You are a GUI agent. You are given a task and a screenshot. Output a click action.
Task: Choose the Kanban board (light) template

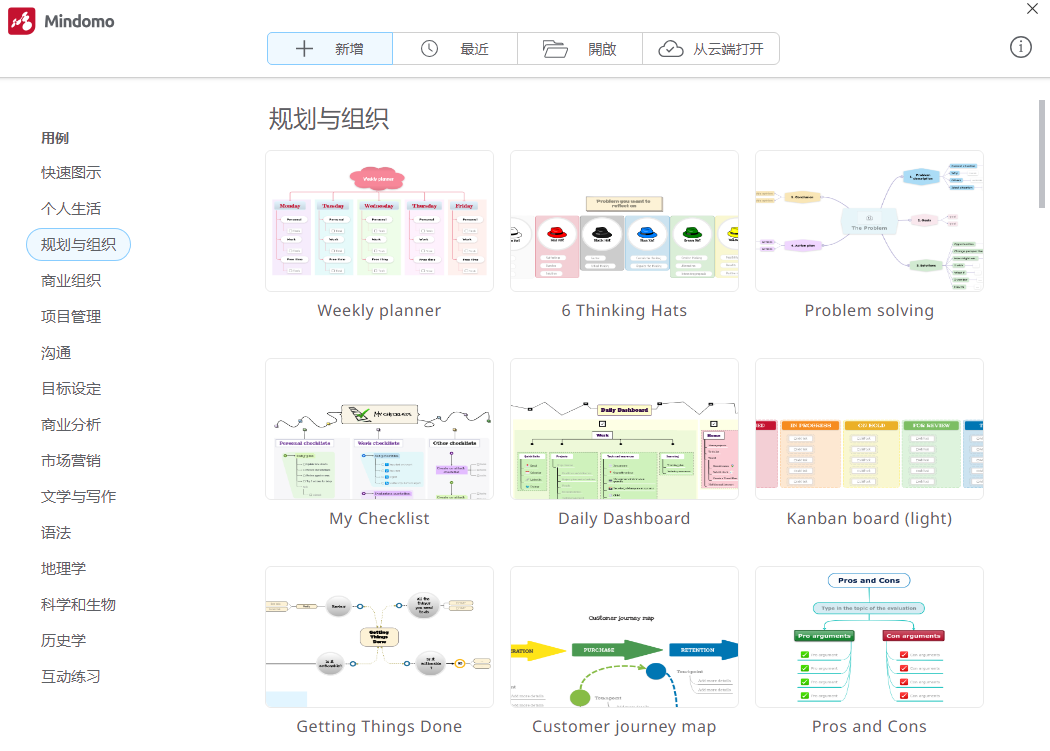(x=869, y=429)
